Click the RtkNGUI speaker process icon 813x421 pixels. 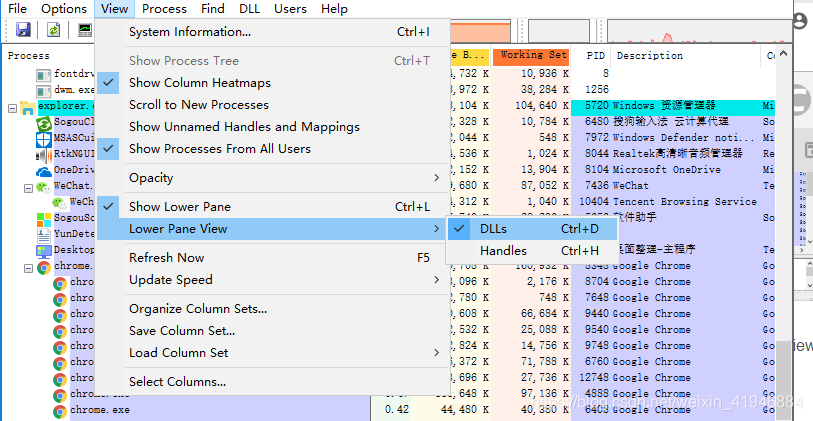pyautogui.click(x=44, y=156)
